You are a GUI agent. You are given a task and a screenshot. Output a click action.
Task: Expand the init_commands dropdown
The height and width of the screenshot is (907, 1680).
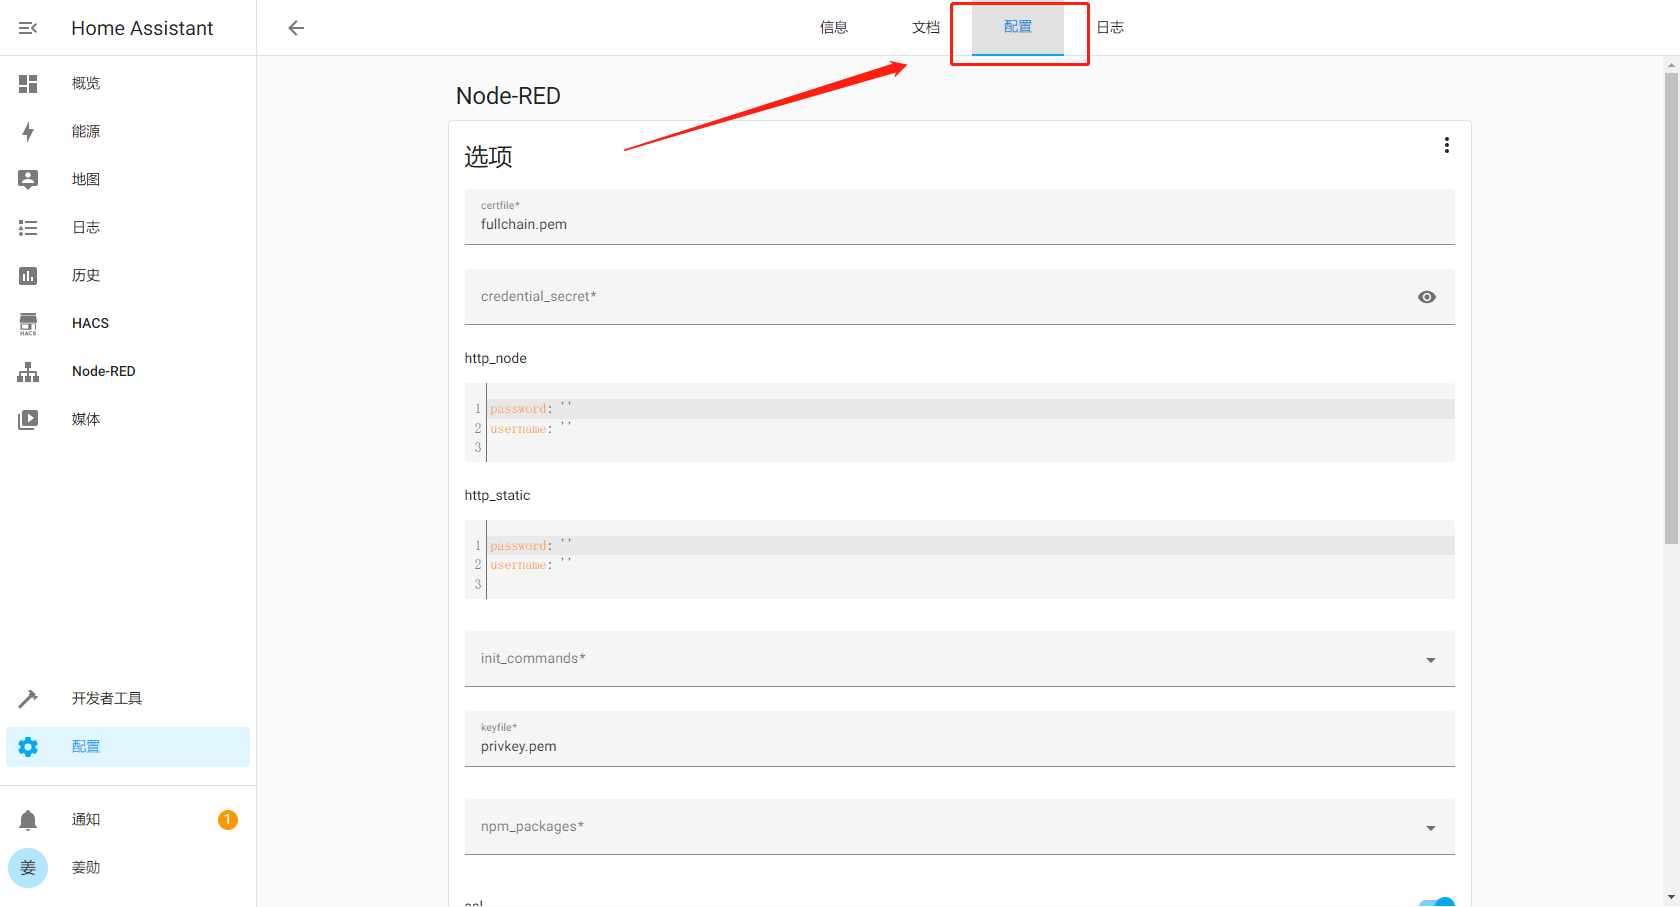(x=1431, y=660)
